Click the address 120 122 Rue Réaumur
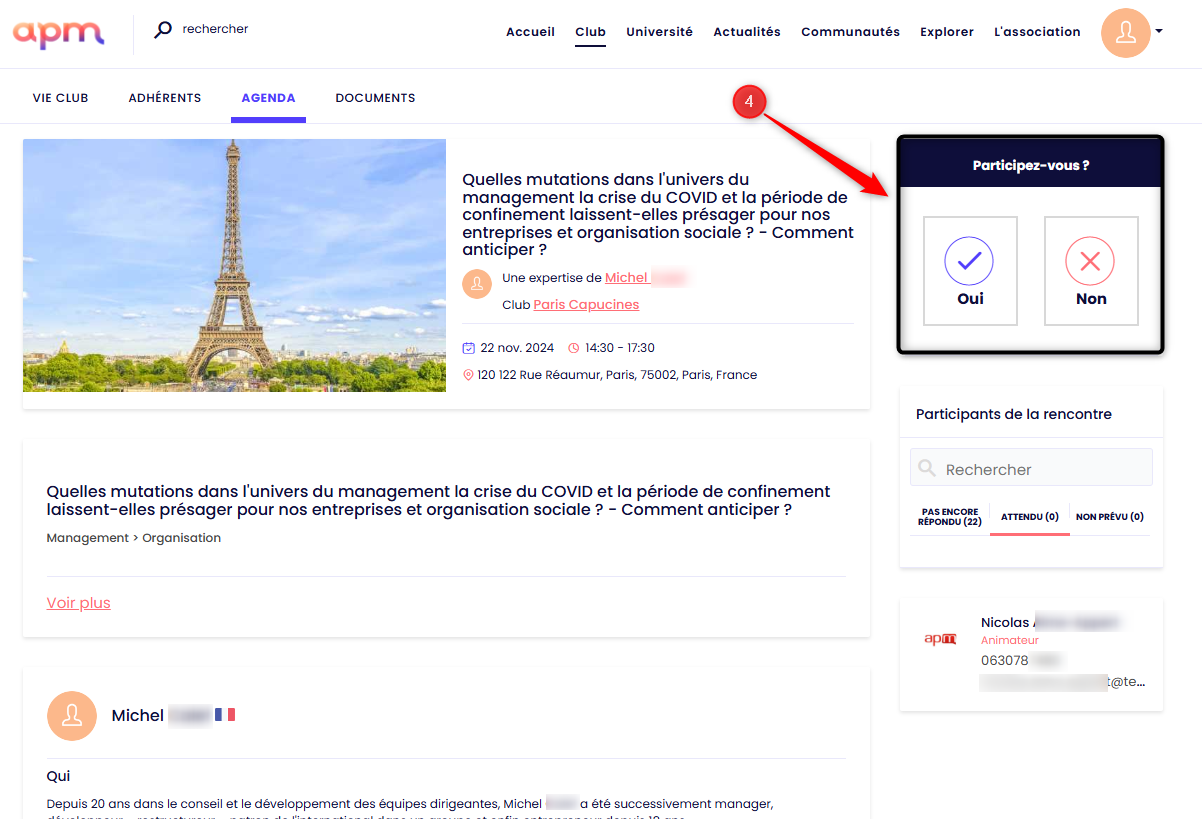 point(617,375)
